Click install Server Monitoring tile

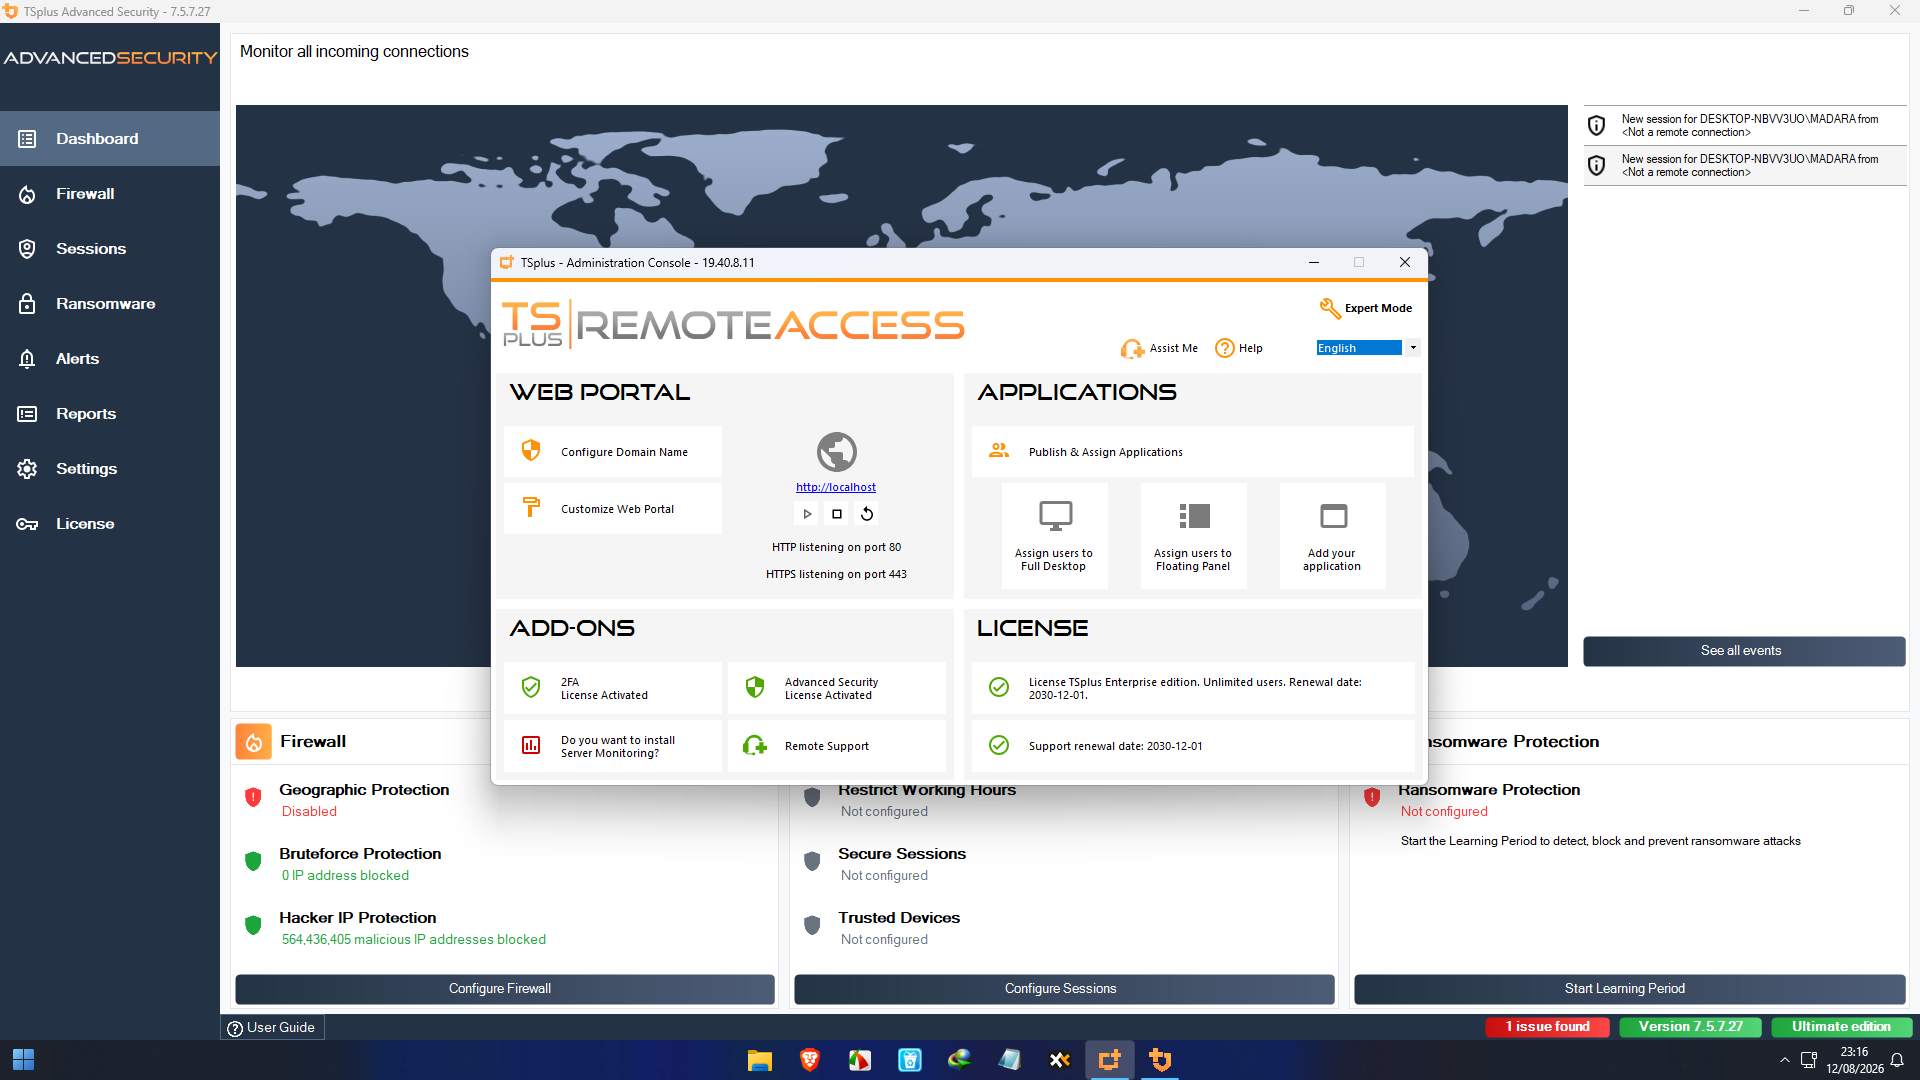coord(613,746)
